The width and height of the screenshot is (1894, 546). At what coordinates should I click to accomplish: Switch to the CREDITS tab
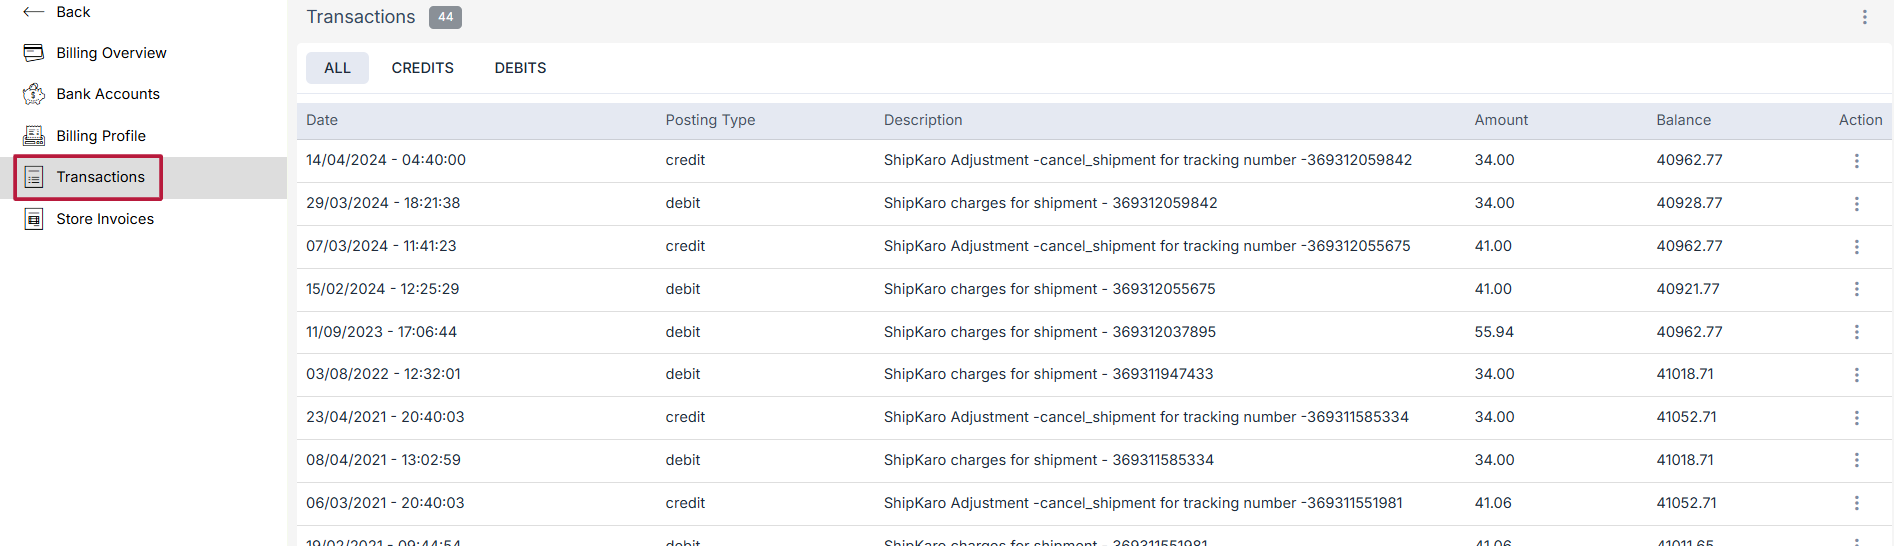422,68
